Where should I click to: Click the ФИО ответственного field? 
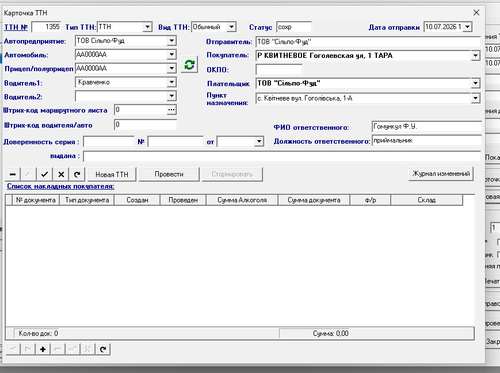[x=426, y=127]
